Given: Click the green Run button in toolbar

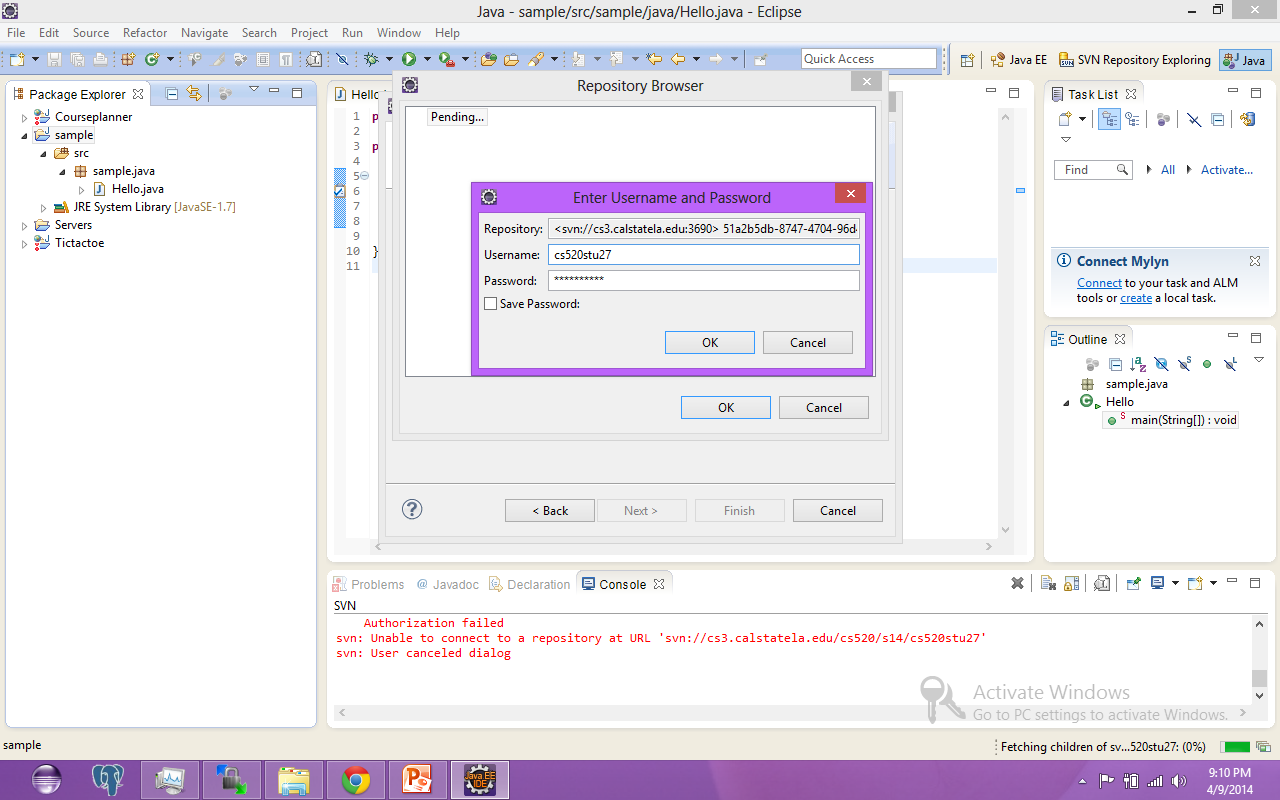Looking at the screenshot, I should pyautogui.click(x=409, y=60).
